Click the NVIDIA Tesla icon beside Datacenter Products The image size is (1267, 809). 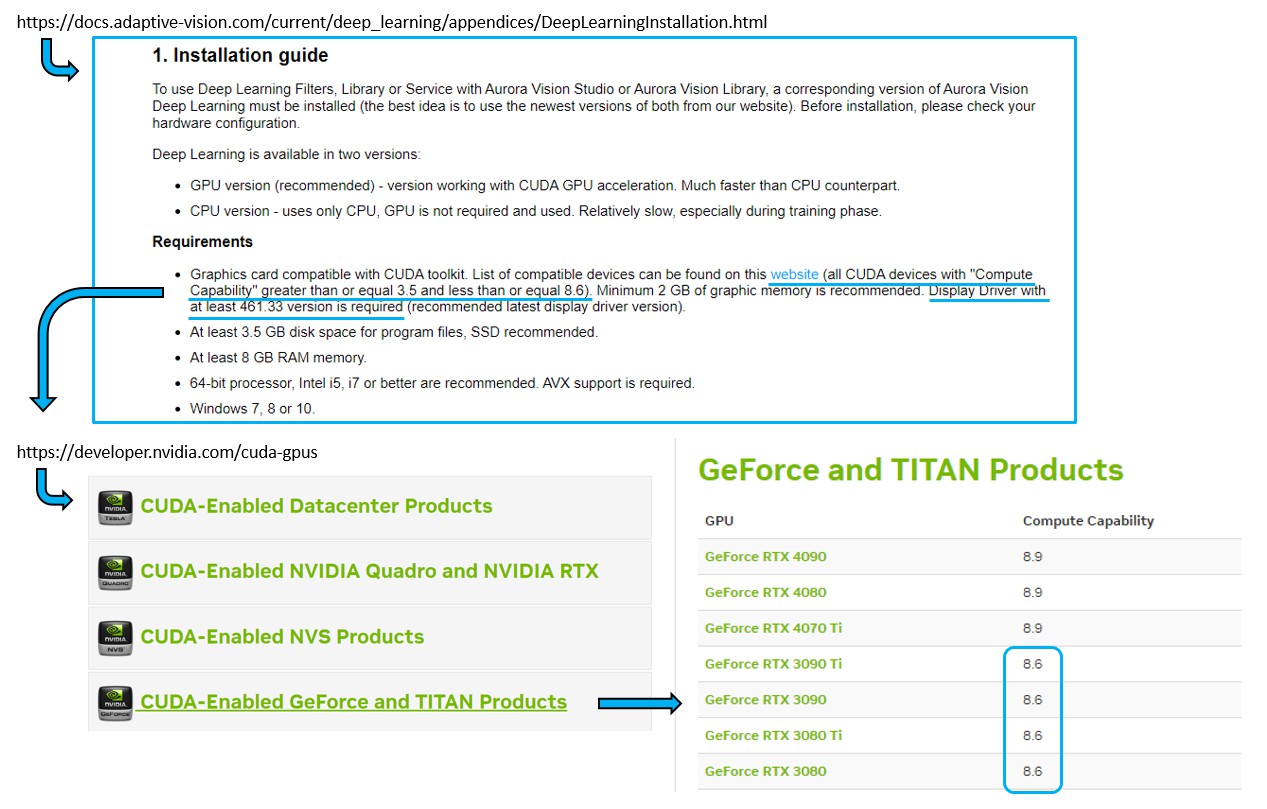[x=115, y=507]
